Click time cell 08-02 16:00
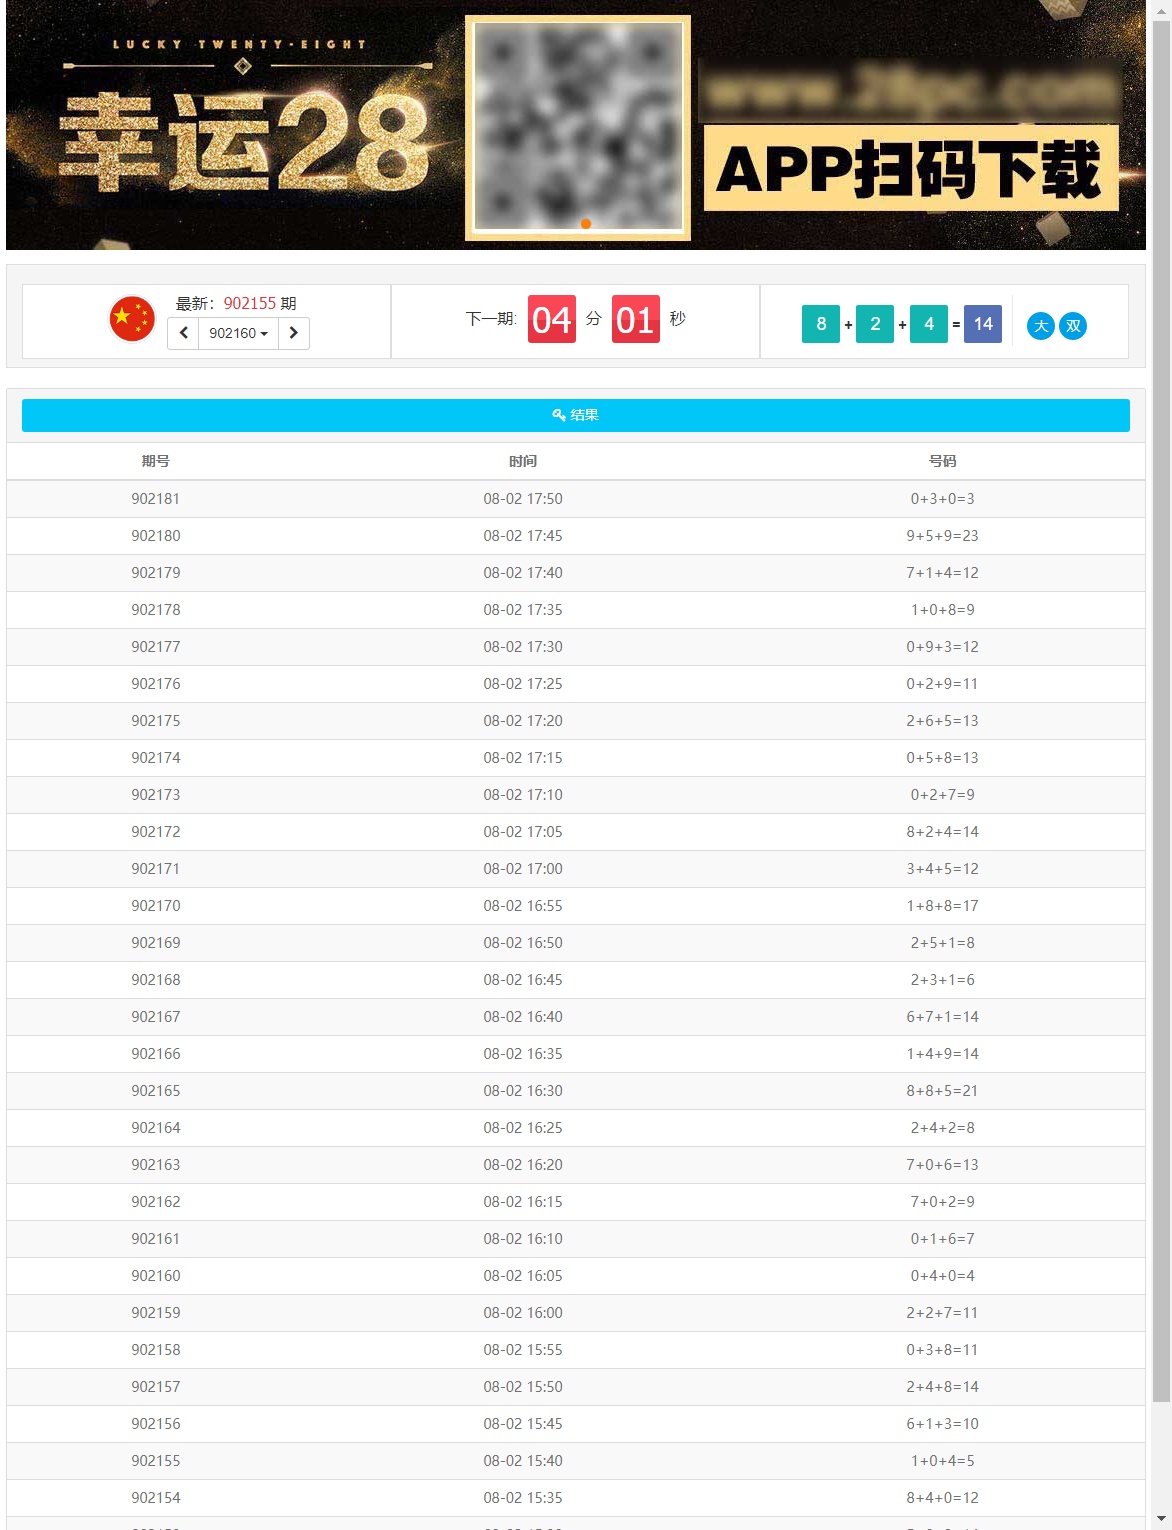The height and width of the screenshot is (1530, 1172). point(523,1313)
